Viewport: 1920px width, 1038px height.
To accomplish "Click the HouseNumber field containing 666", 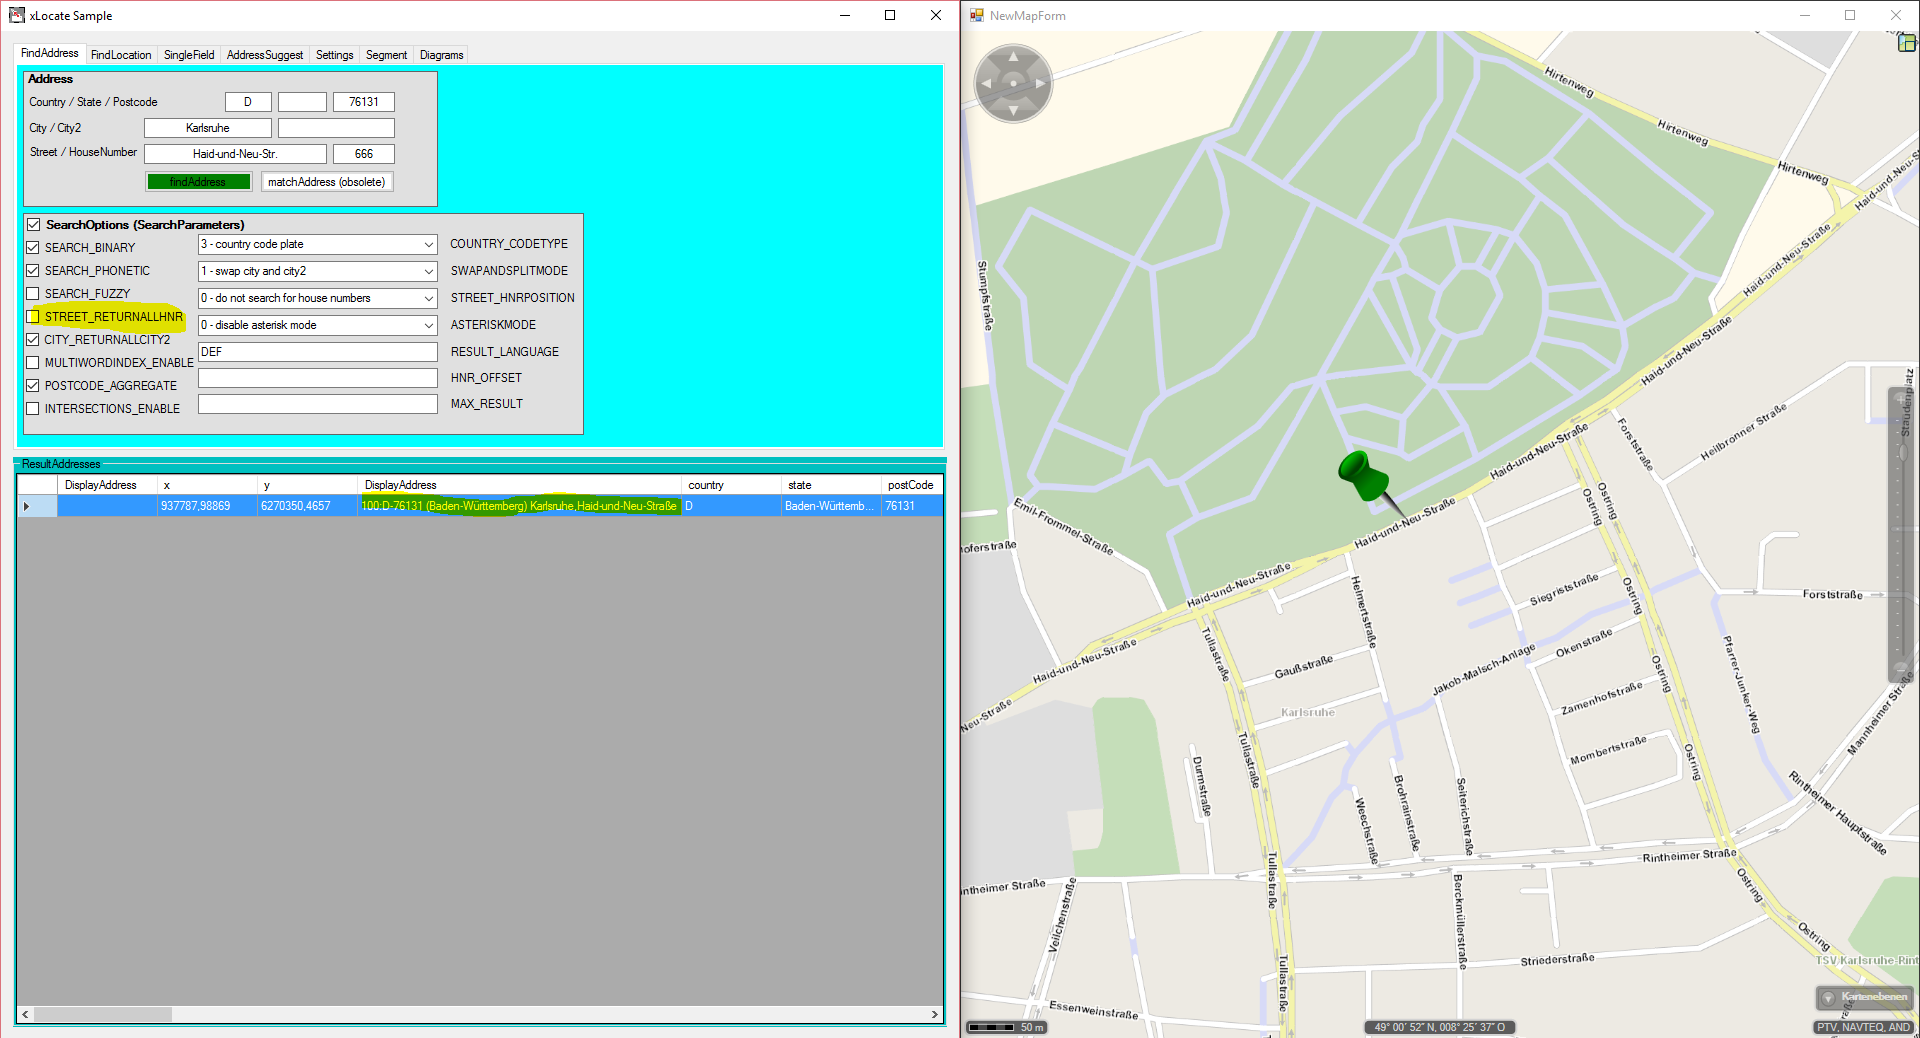I will point(363,154).
